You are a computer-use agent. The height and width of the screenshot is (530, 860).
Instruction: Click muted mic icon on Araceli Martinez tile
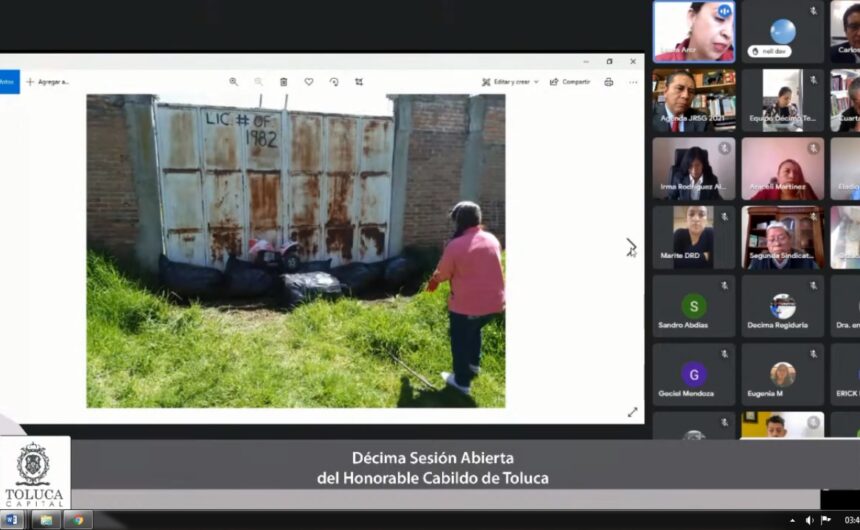[x=813, y=148]
